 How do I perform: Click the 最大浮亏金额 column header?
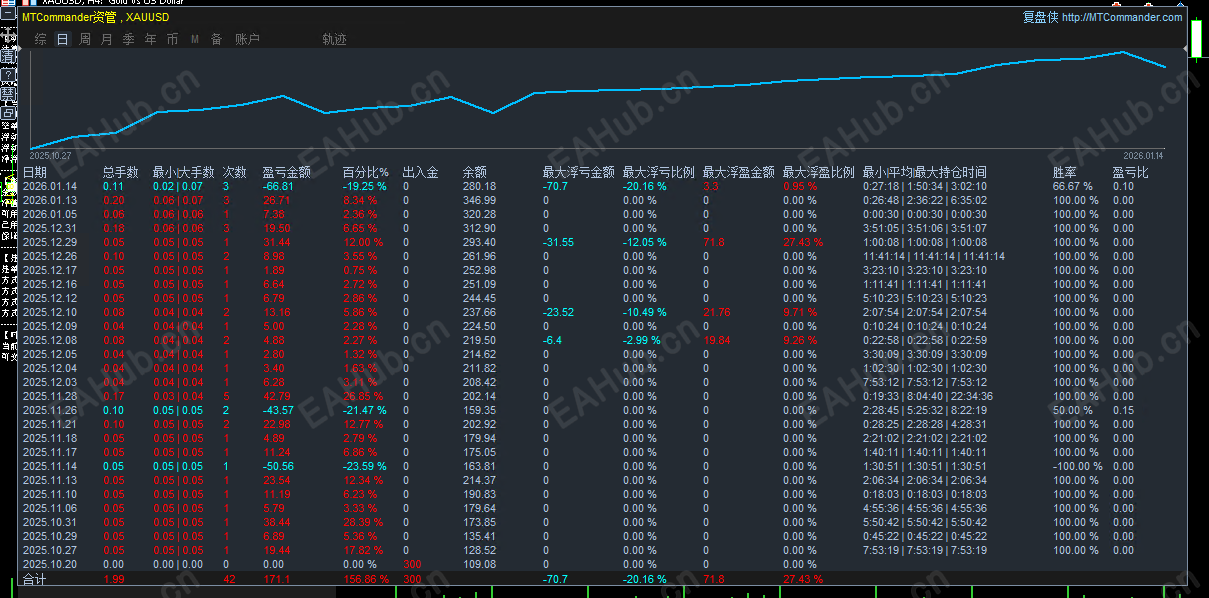tap(579, 172)
